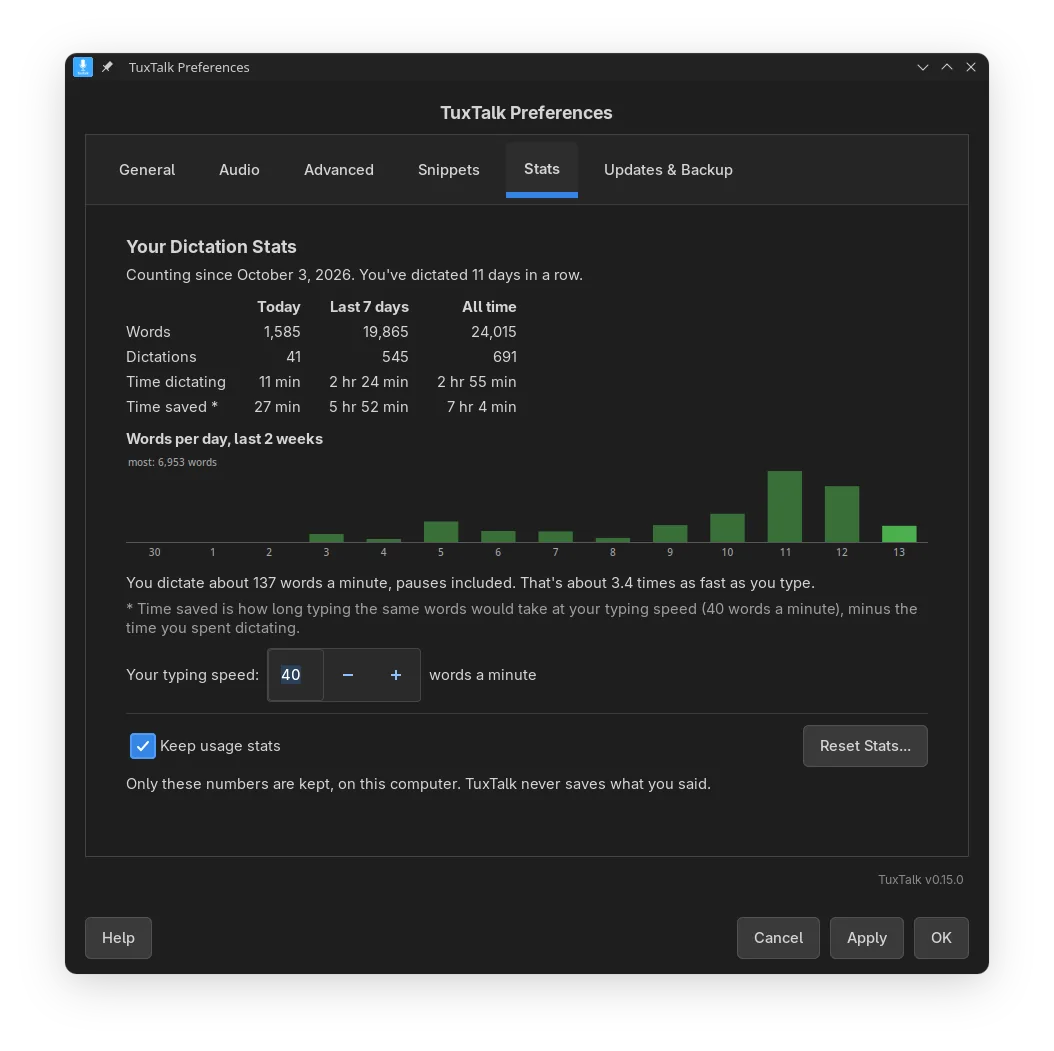Toggle the pin window icon
Screen dimensions: 1054x1051
coord(108,67)
